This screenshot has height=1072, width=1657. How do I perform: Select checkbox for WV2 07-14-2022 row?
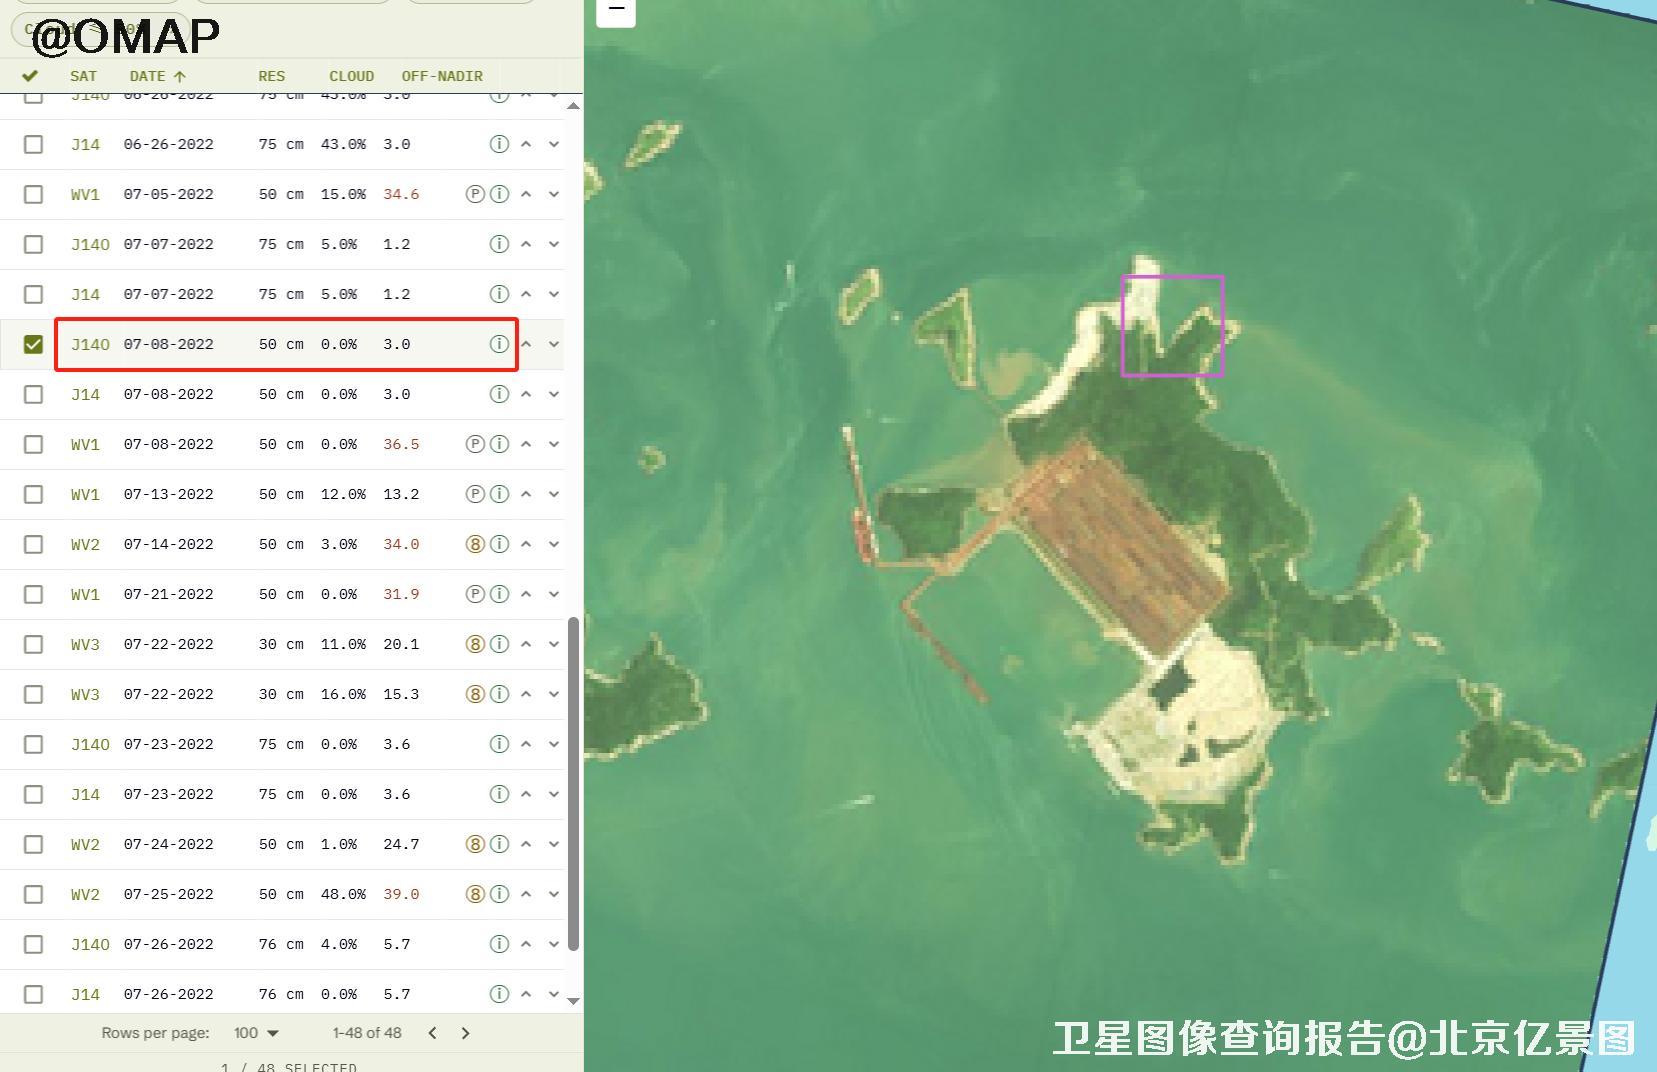click(x=33, y=544)
